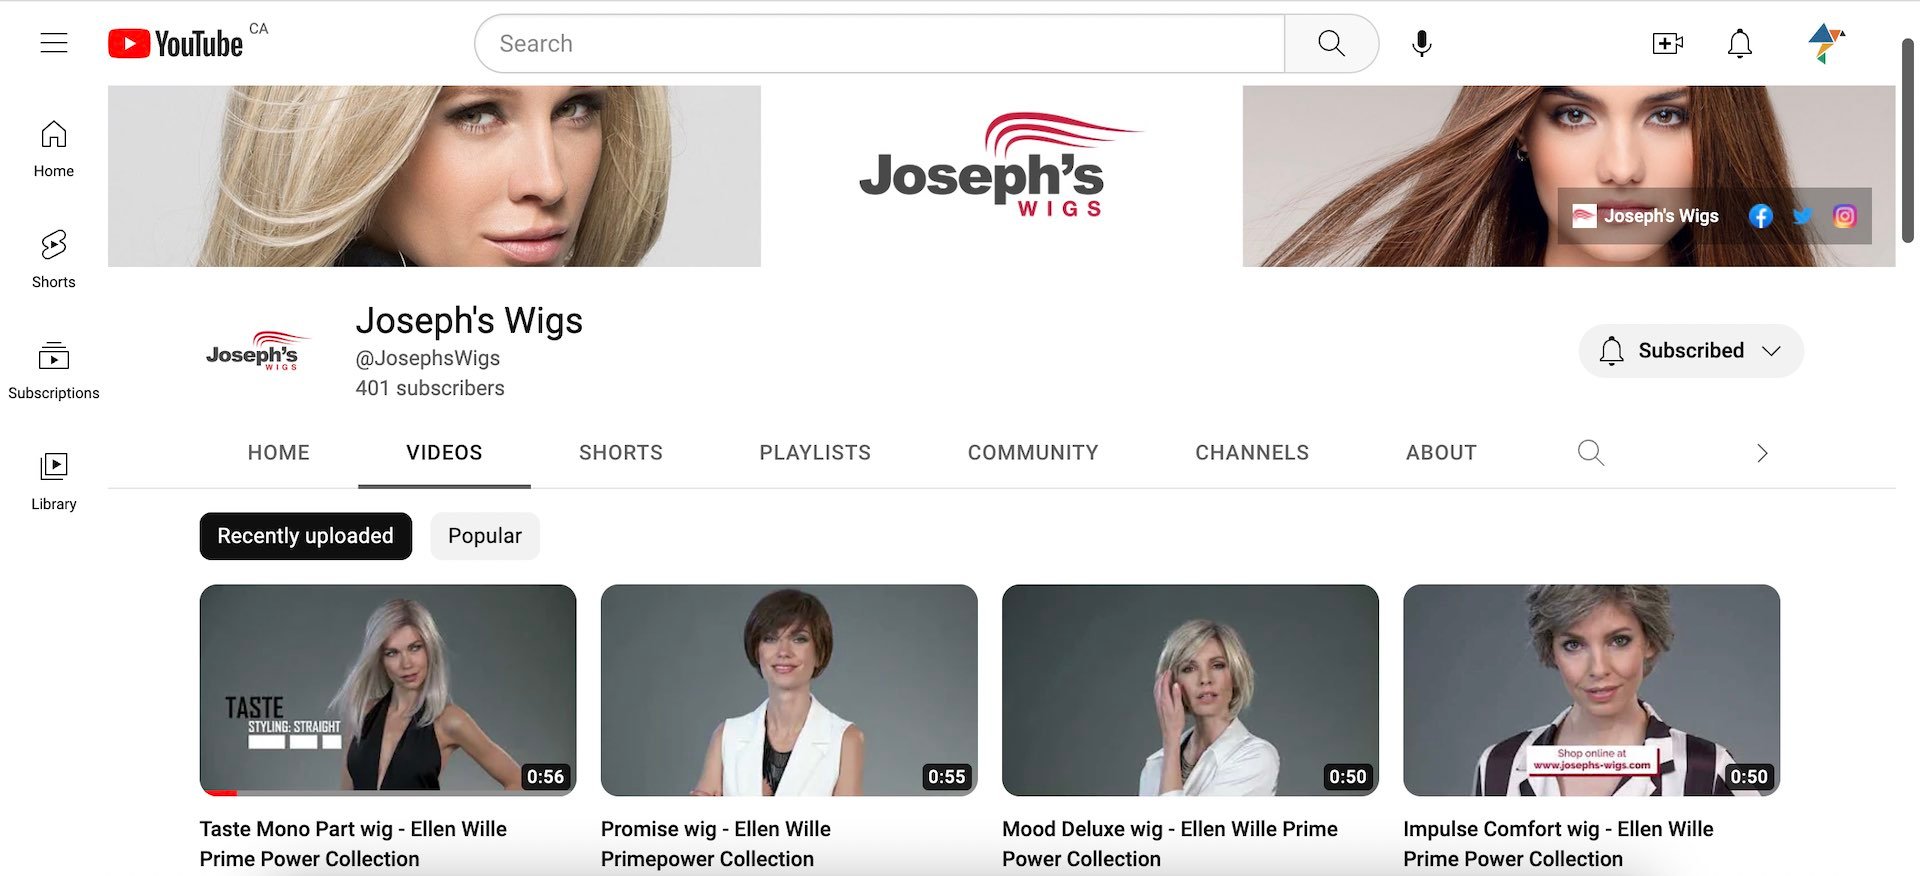Click the search magnifier button
Screen dimensions: 1920x876
pos(1331,43)
